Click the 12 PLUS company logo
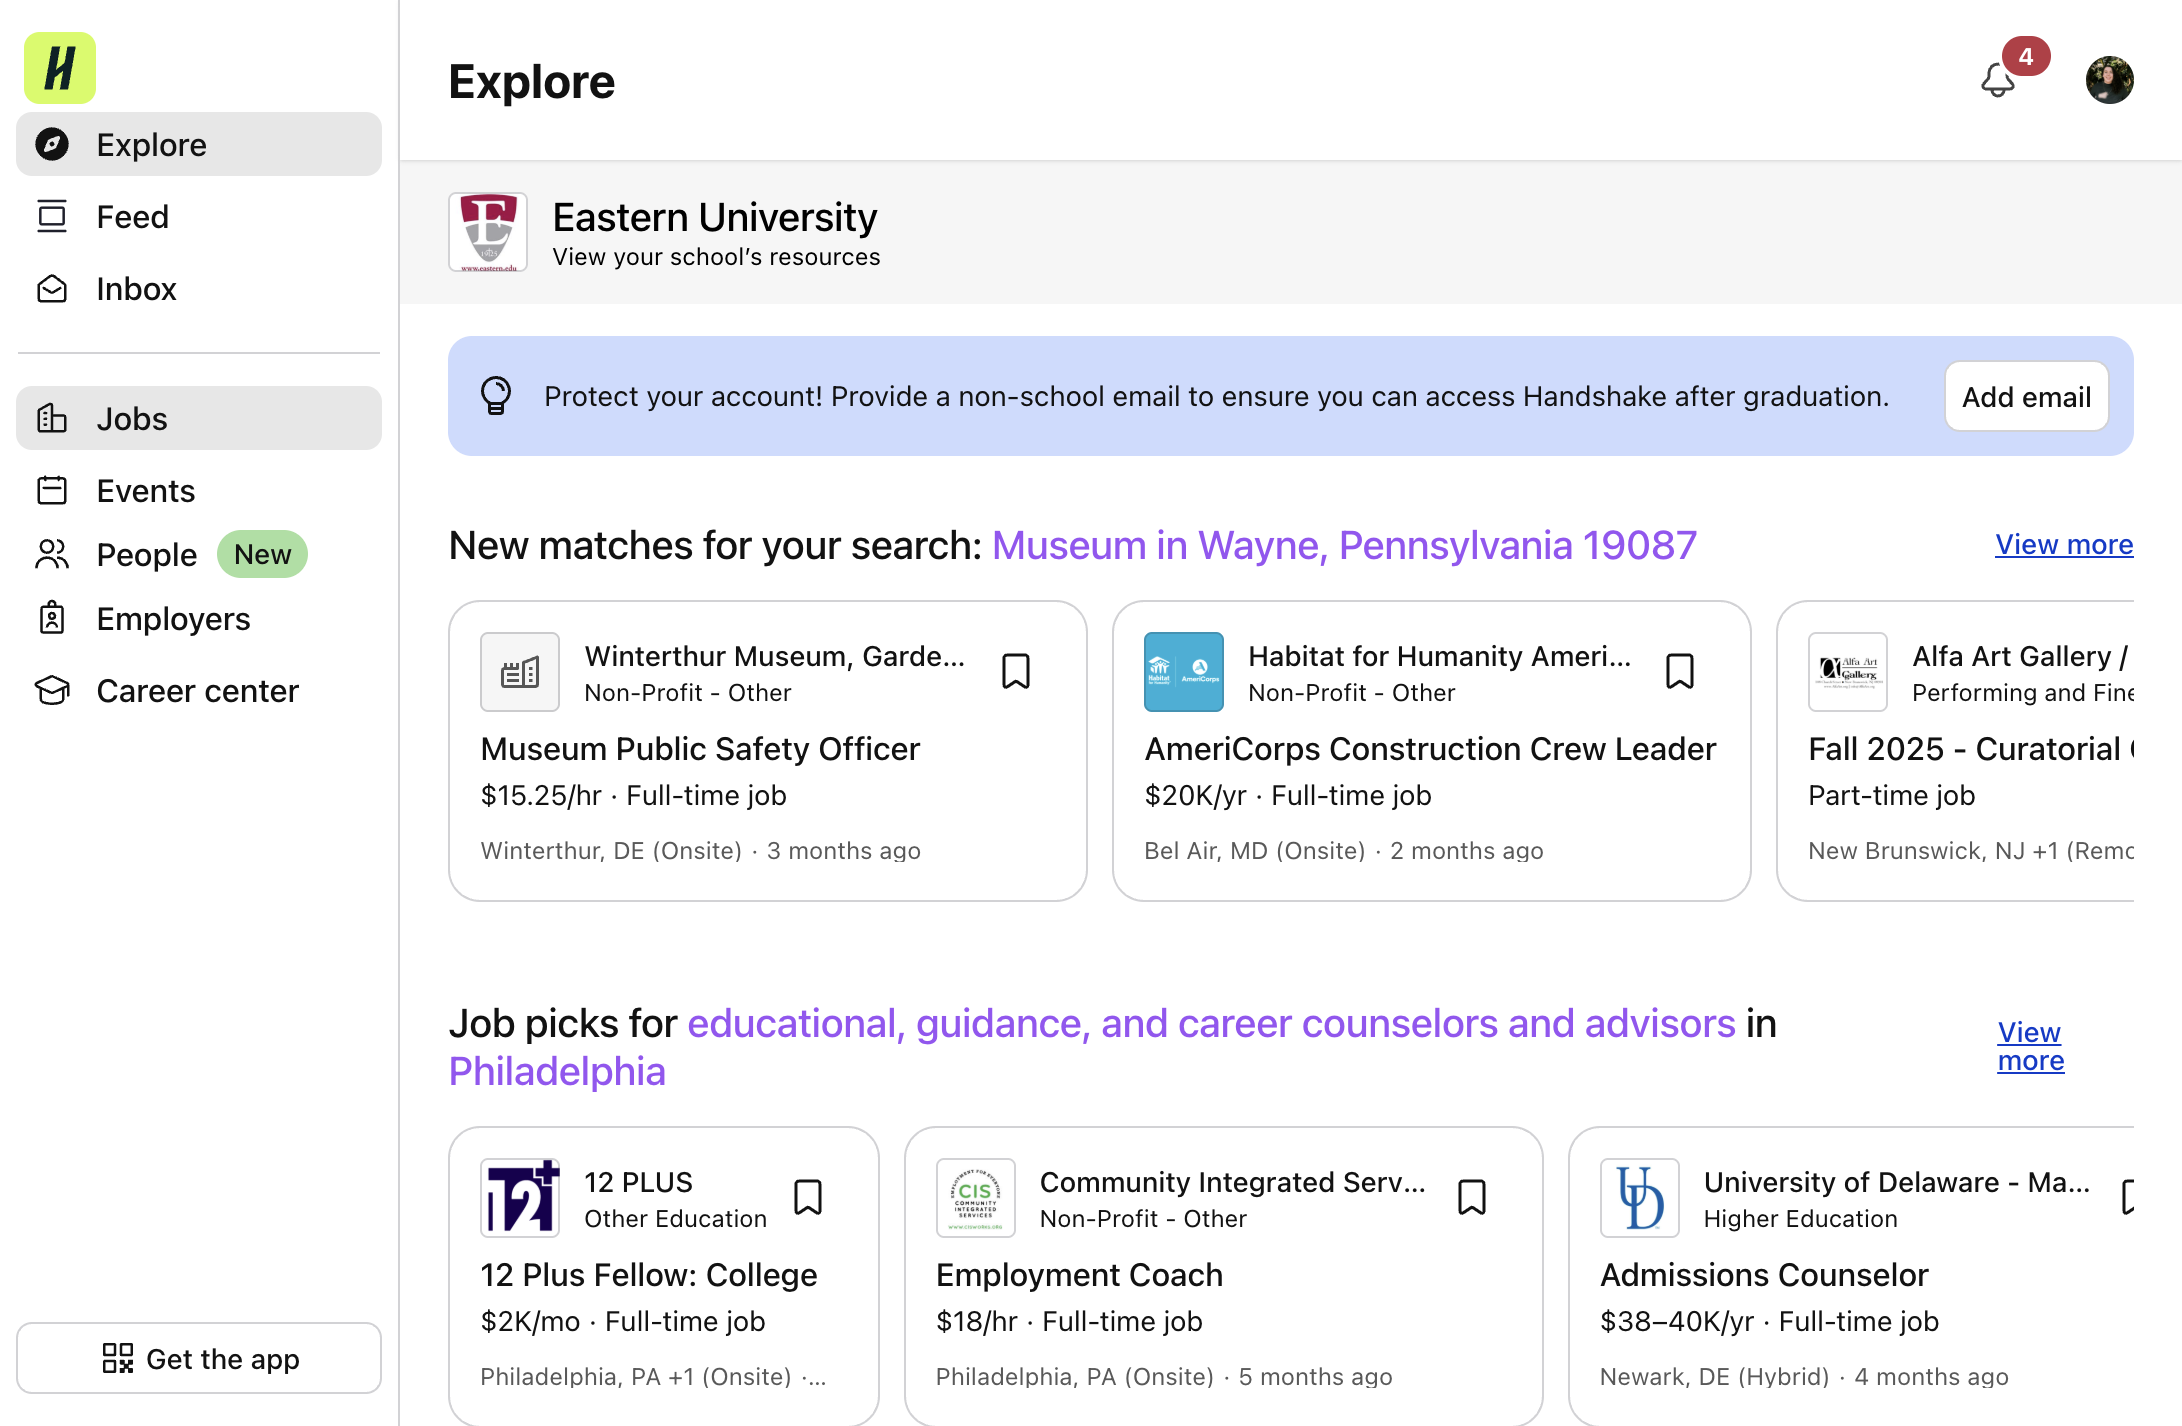The image size is (2182, 1426). point(520,1198)
